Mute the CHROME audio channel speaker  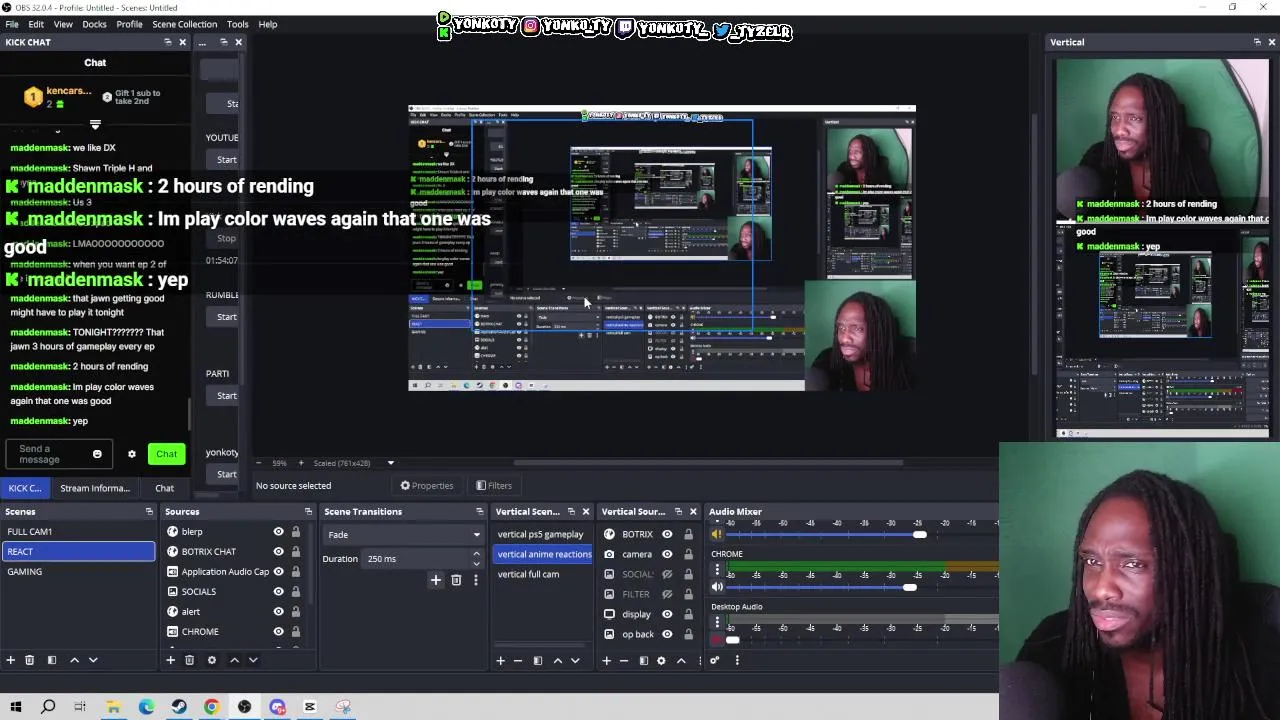pyautogui.click(x=717, y=587)
